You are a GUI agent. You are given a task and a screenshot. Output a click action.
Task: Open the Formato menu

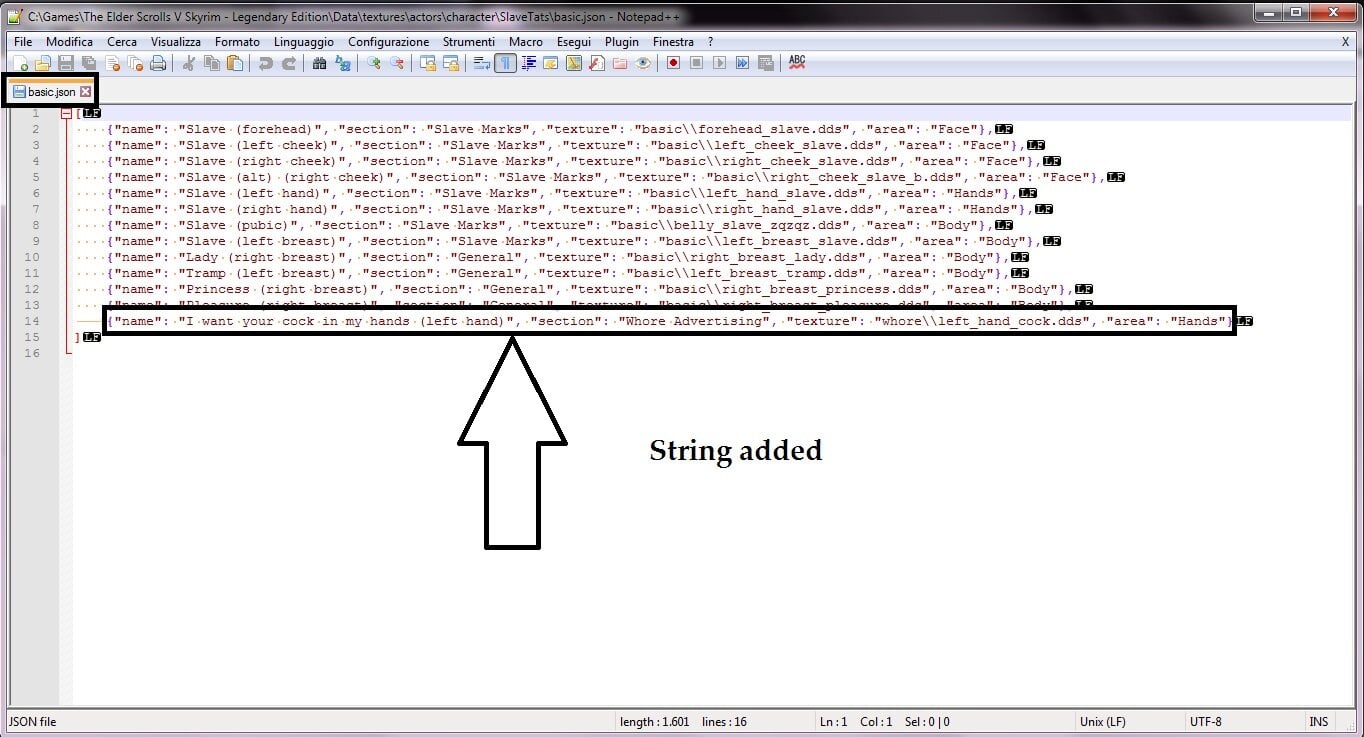tap(237, 42)
